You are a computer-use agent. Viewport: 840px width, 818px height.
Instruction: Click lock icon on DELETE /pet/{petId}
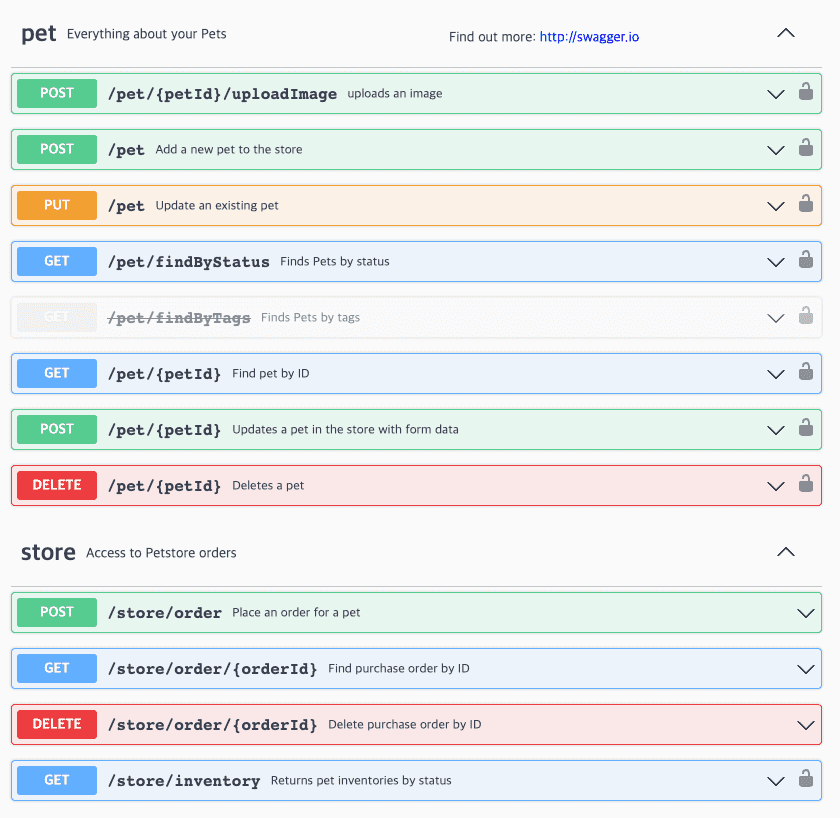[805, 485]
